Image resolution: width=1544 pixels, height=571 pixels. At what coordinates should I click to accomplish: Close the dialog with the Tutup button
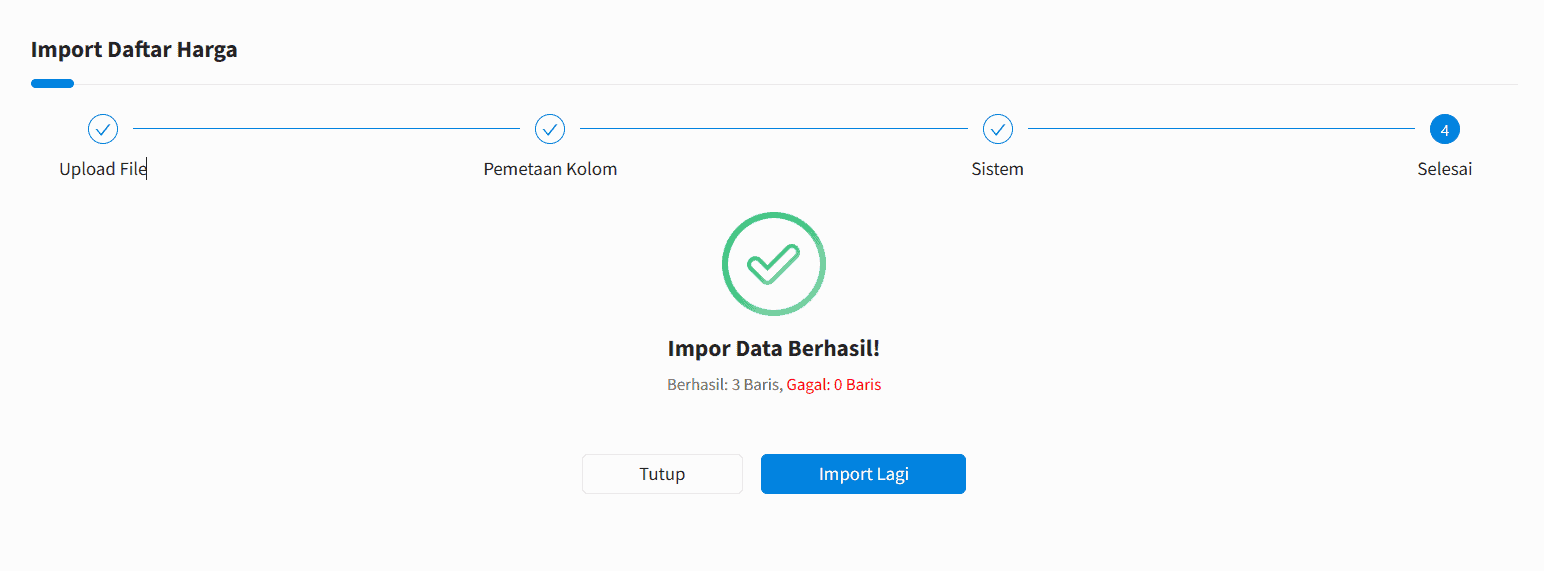pos(662,474)
